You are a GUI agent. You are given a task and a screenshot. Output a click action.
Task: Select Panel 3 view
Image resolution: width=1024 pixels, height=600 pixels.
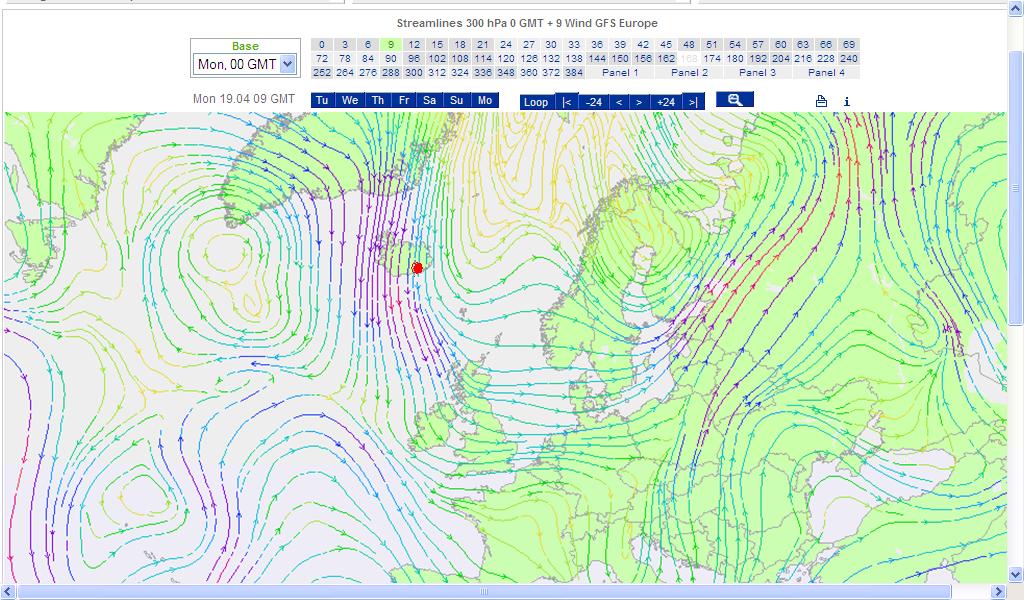point(758,73)
